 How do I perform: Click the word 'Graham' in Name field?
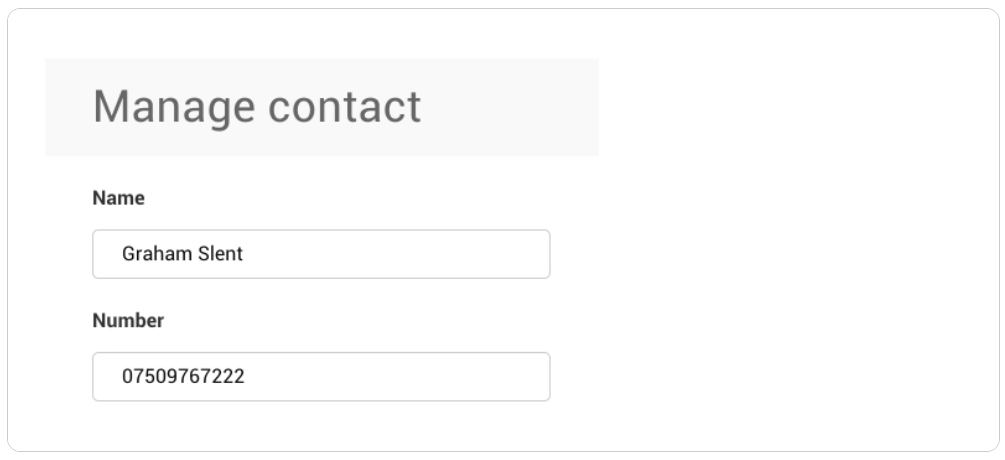pos(157,254)
